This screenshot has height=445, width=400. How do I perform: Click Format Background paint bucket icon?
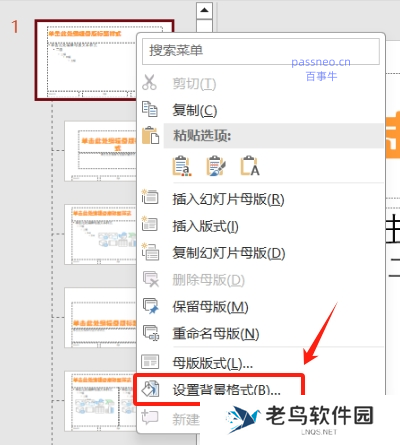[150, 389]
